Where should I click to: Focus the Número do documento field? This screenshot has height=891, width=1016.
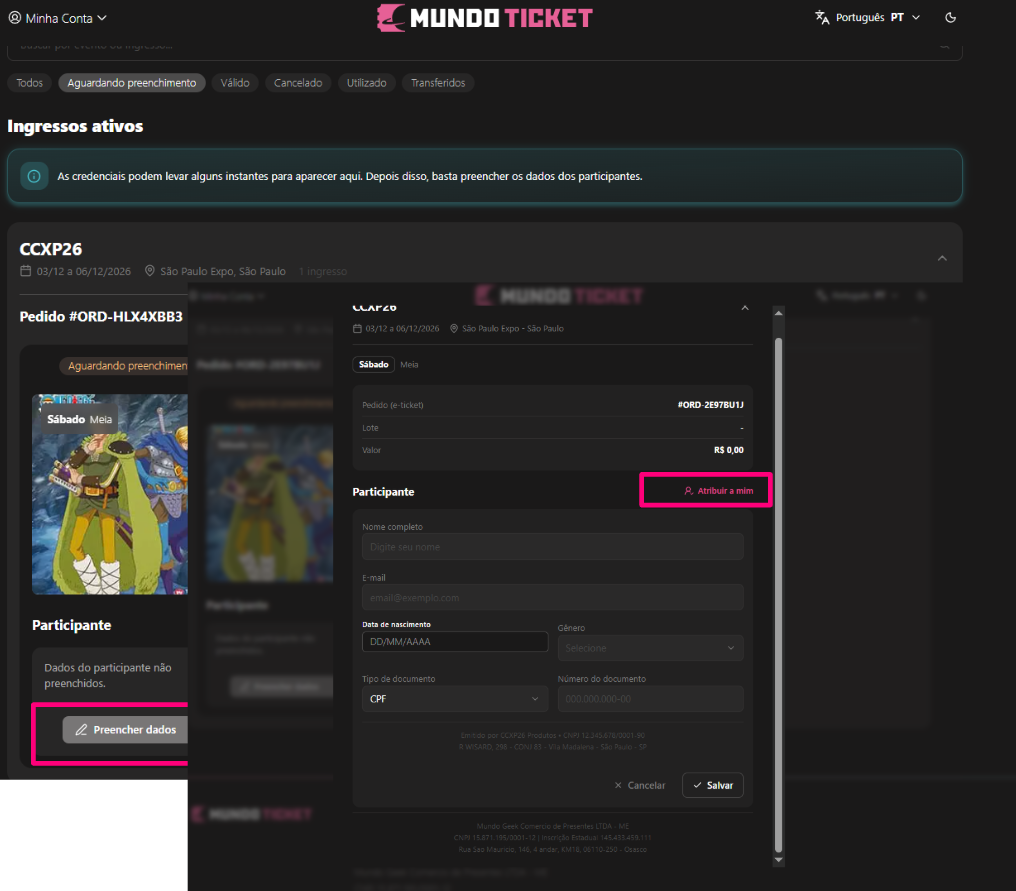click(651, 699)
